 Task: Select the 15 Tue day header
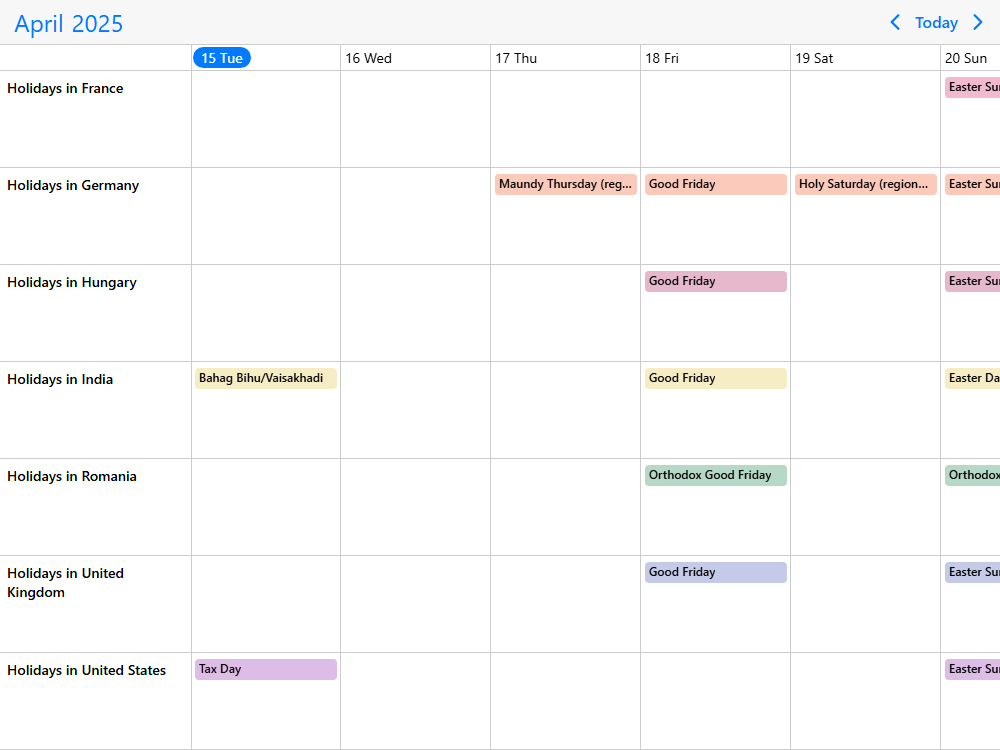(x=222, y=58)
